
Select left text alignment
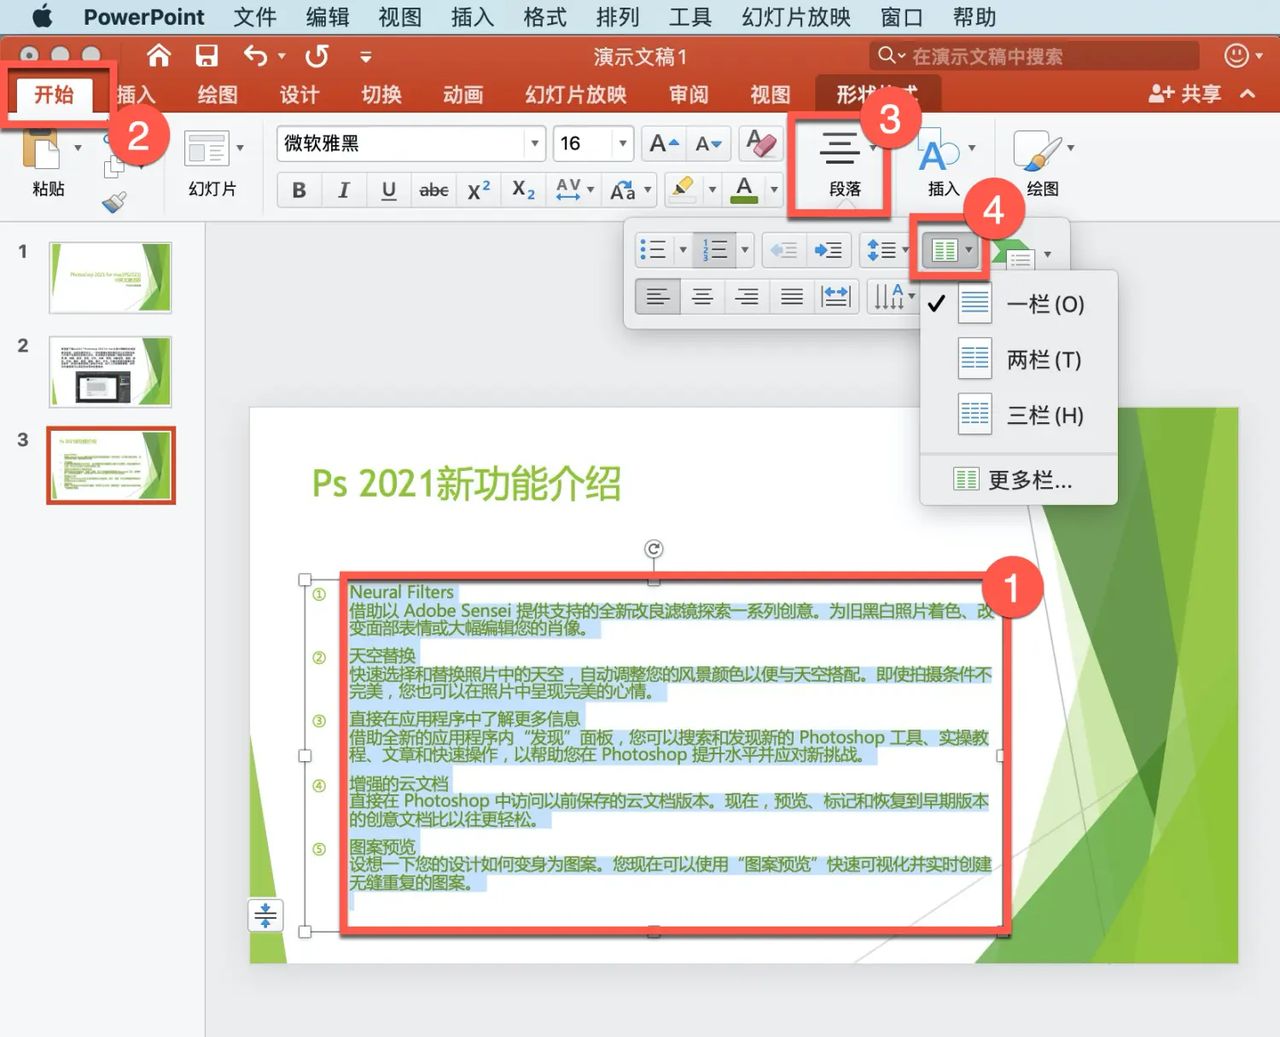(658, 296)
